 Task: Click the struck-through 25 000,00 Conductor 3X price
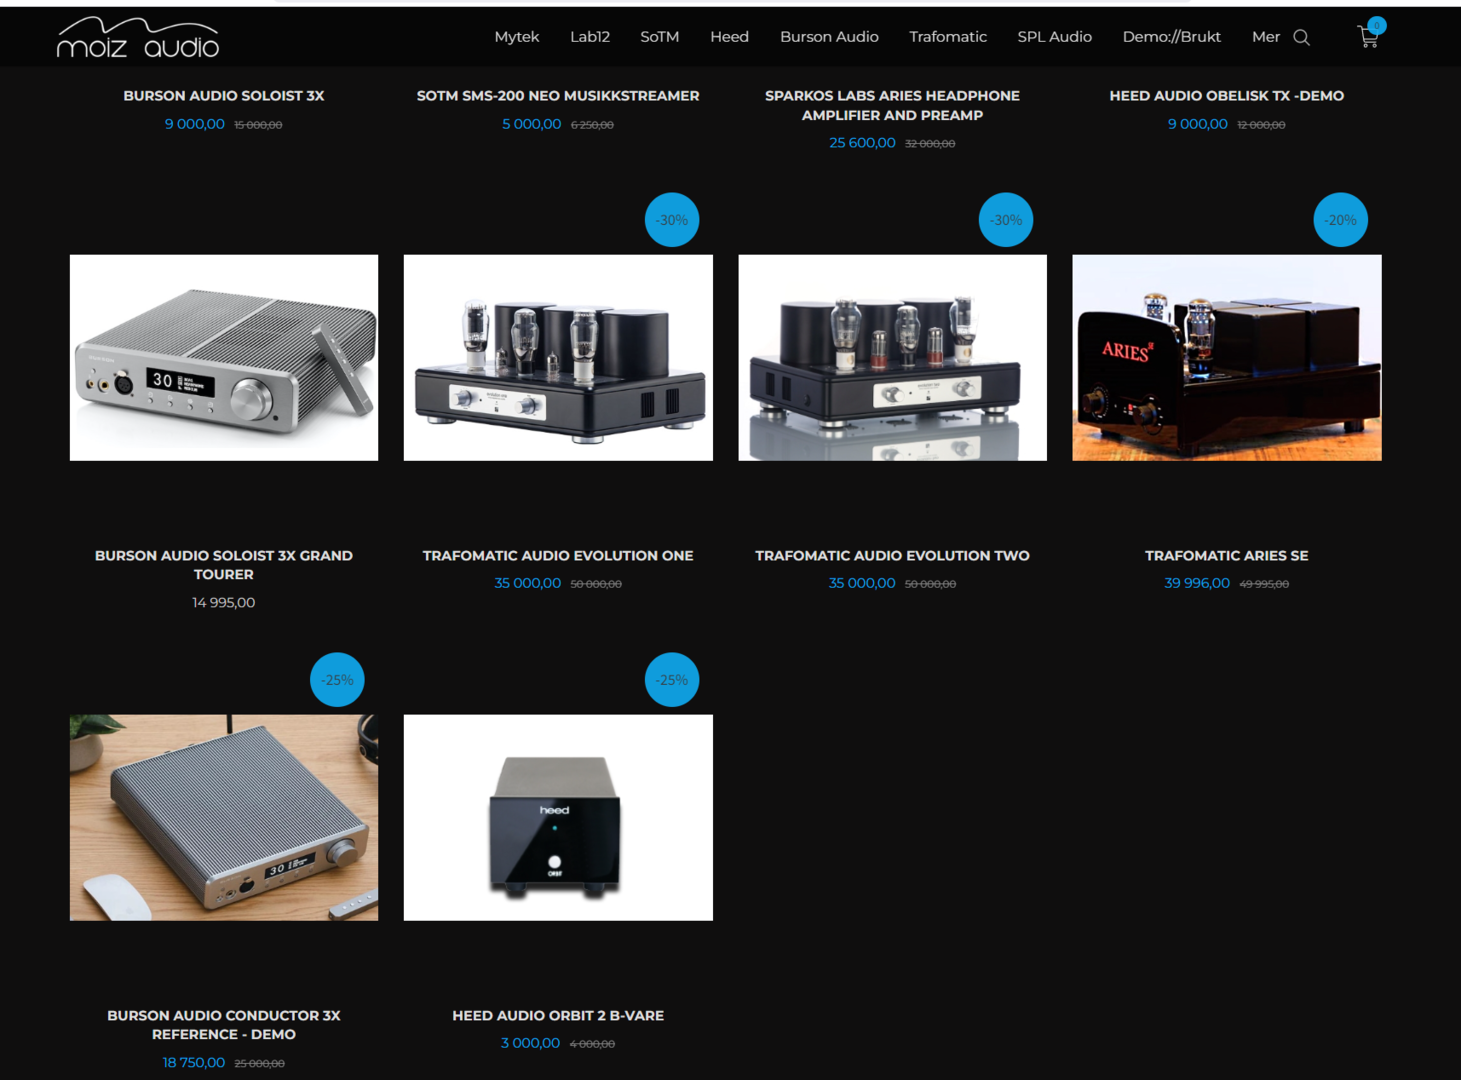click(x=260, y=1064)
